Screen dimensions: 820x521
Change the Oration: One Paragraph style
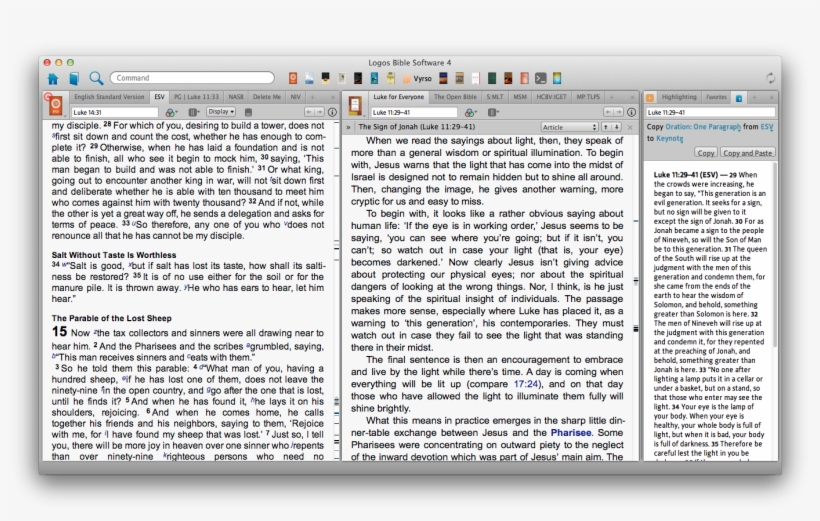(703, 127)
